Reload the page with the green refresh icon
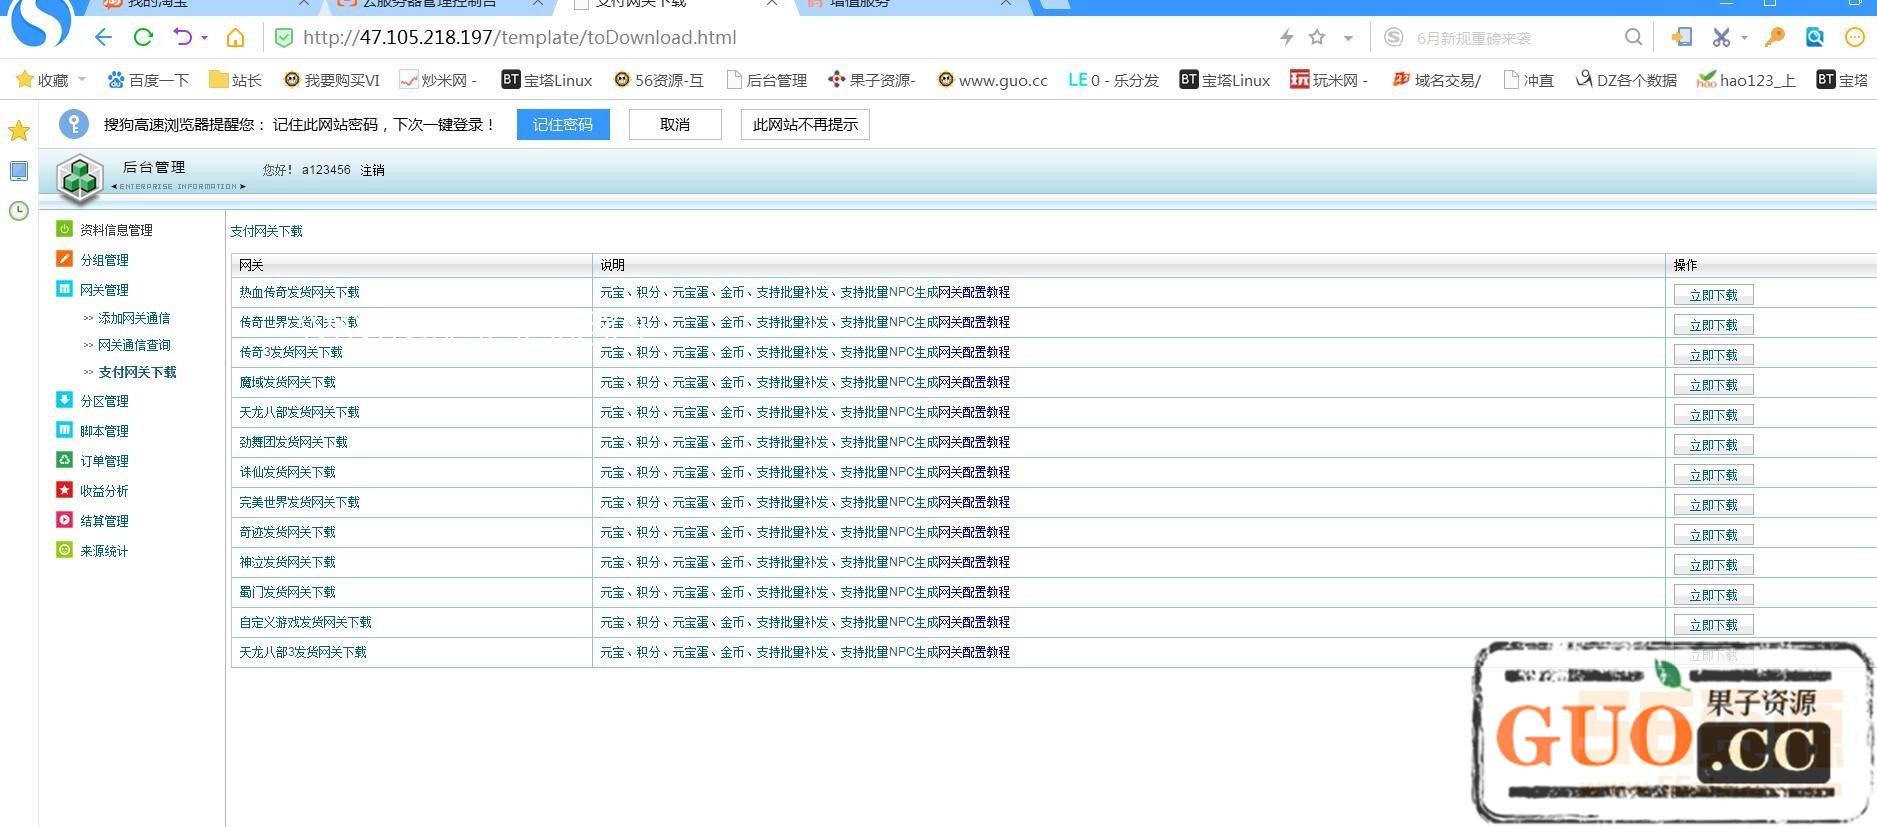This screenshot has width=1877, height=827. click(x=143, y=38)
